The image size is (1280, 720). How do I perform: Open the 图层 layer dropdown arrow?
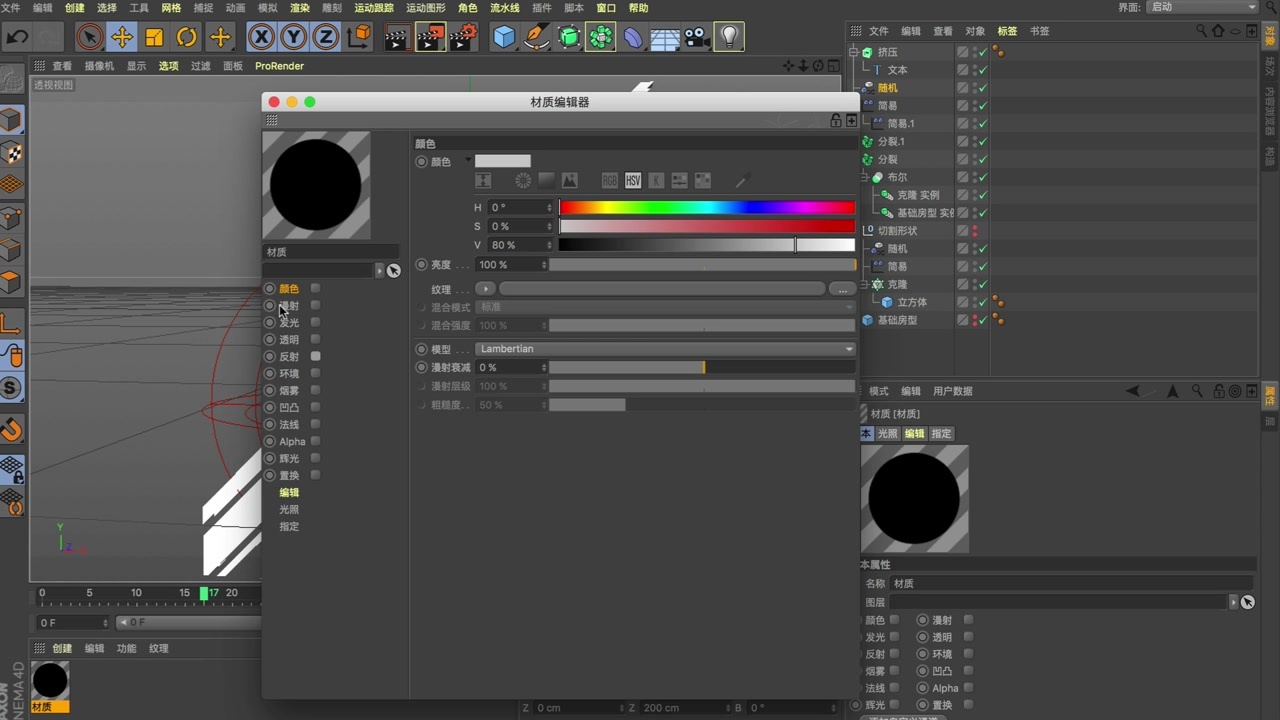pyautogui.click(x=1233, y=602)
